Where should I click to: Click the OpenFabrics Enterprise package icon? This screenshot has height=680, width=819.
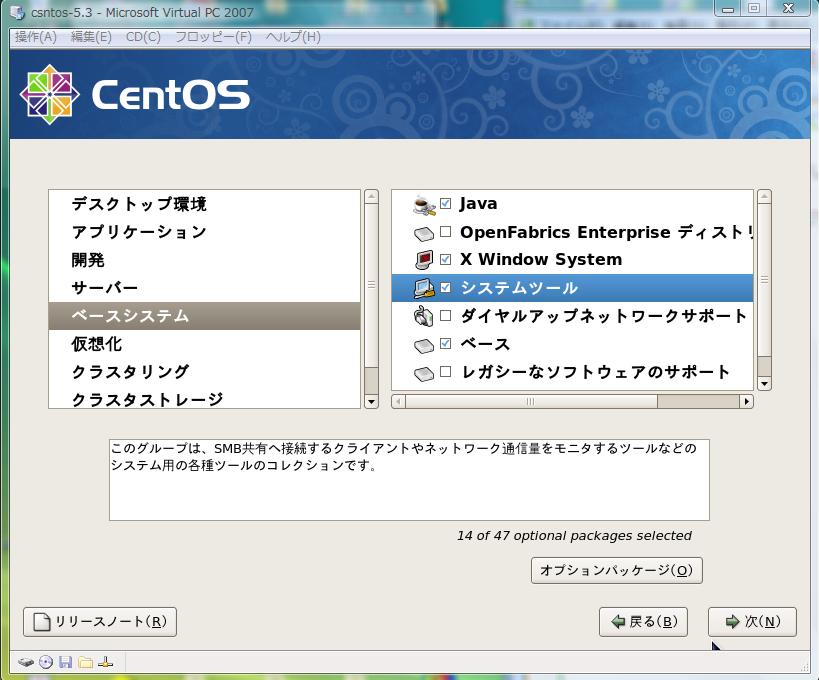coord(425,232)
